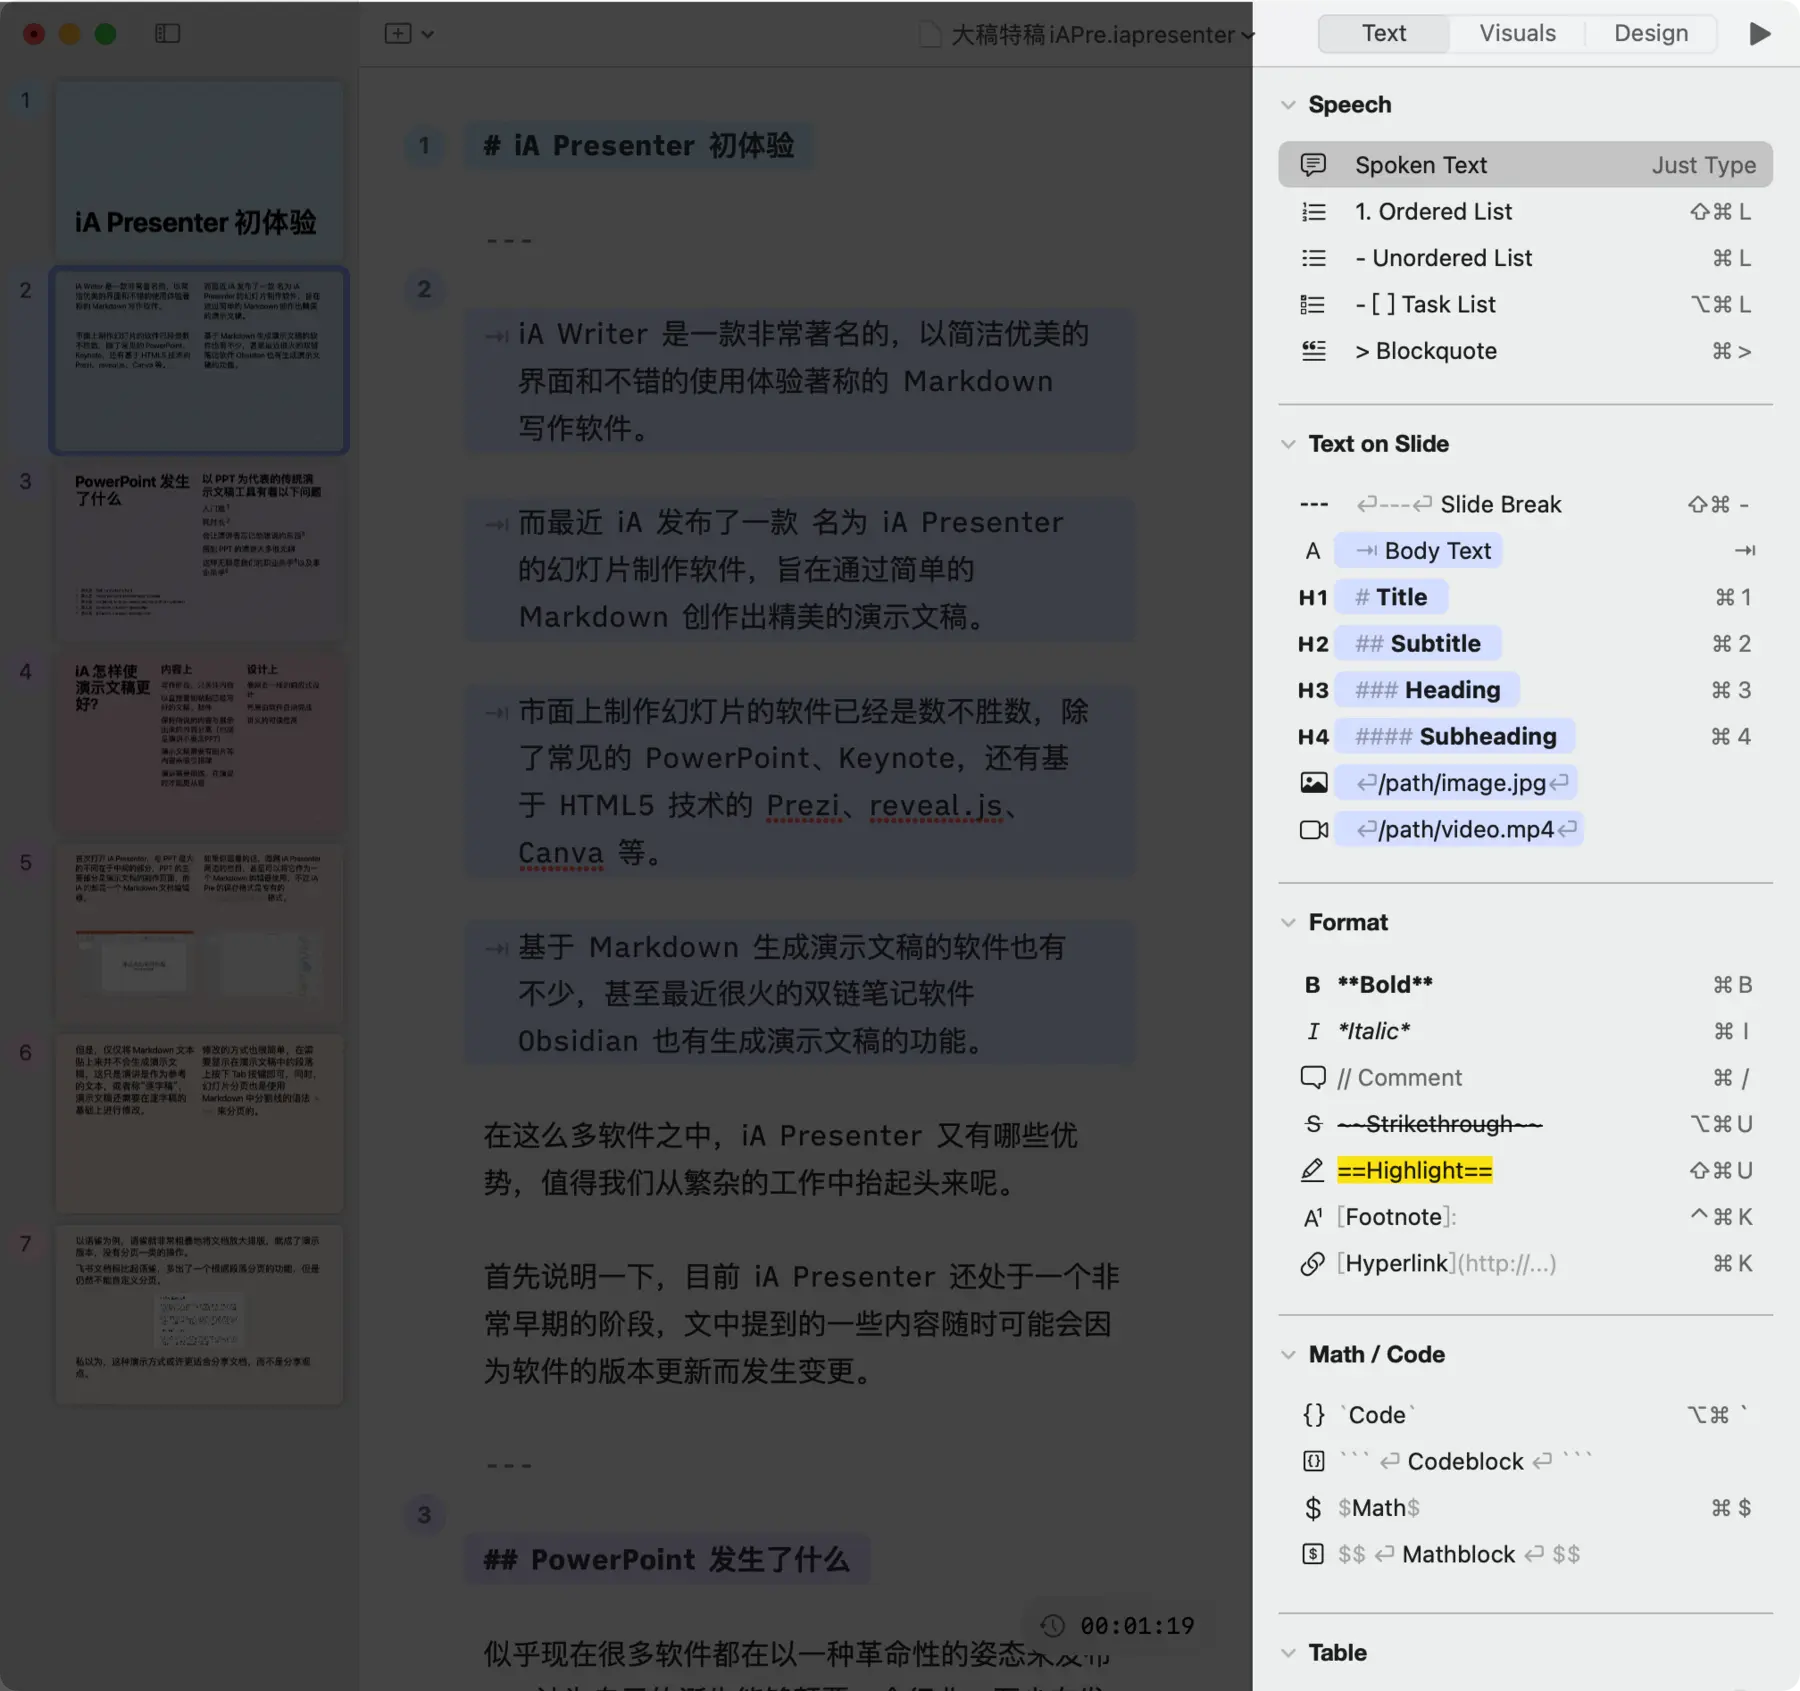Image resolution: width=1800 pixels, height=1691 pixels.
Task: Collapse the Table section
Action: [x=1288, y=1653]
